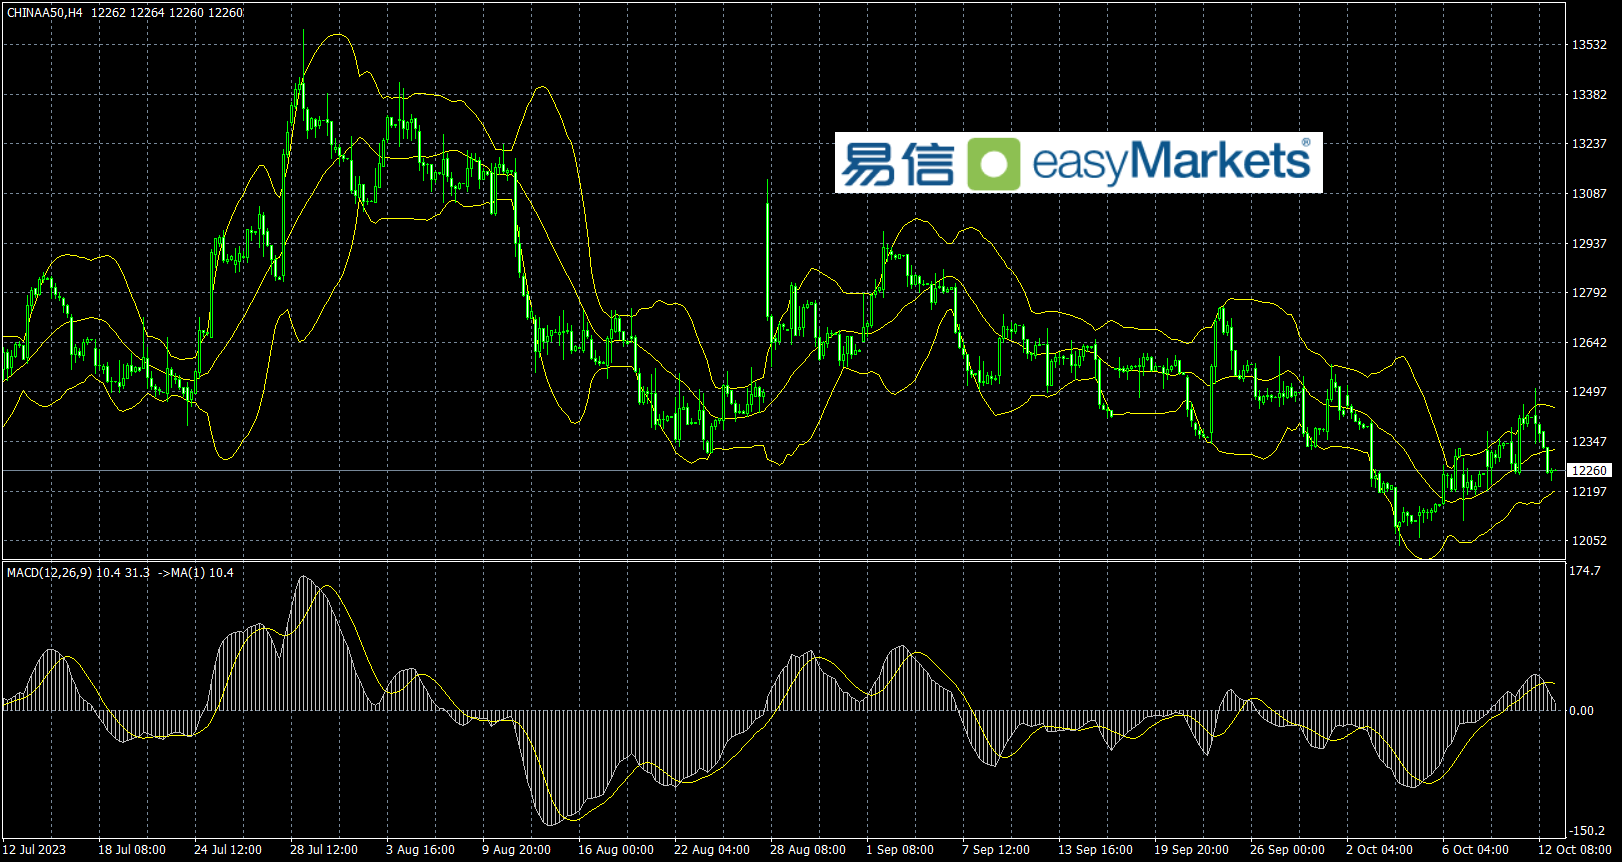Image resolution: width=1622 pixels, height=862 pixels.
Task: Click the 28 Aug 08:00 time label
Action: click(x=808, y=850)
